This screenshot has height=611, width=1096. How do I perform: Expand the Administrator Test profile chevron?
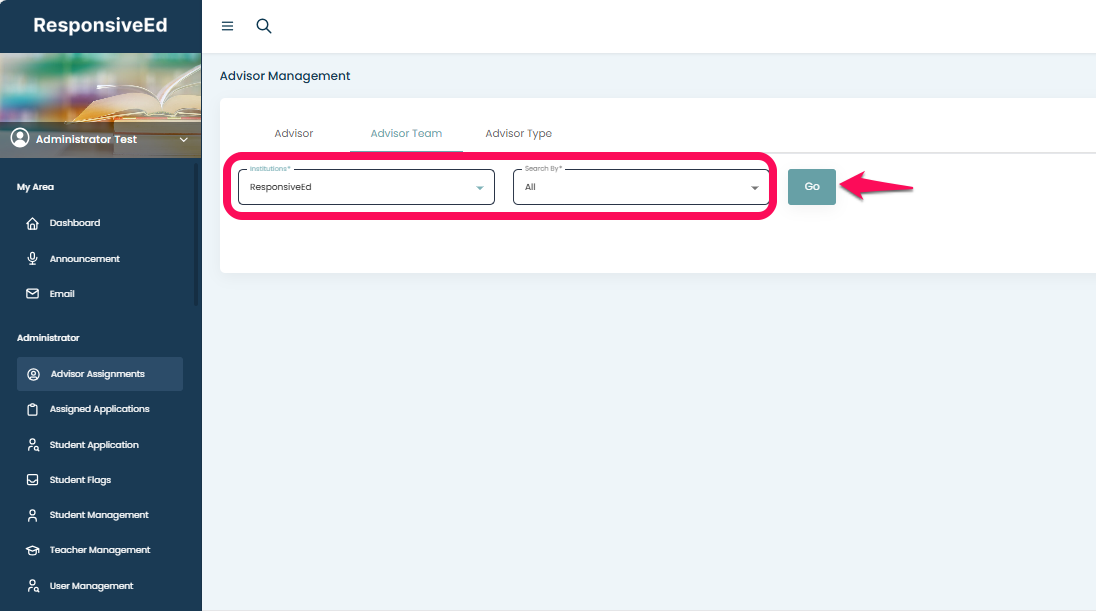(x=183, y=140)
